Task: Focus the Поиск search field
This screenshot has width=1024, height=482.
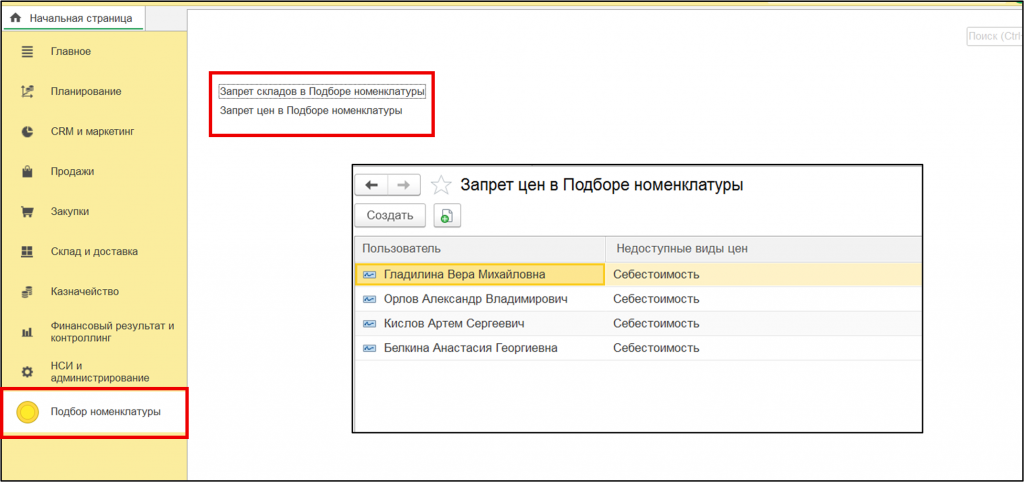Action: pyautogui.click(x=994, y=37)
